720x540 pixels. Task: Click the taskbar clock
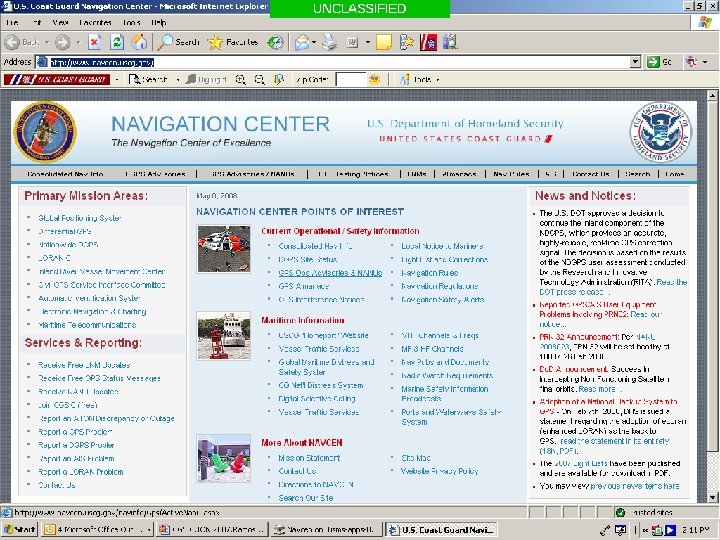696,530
